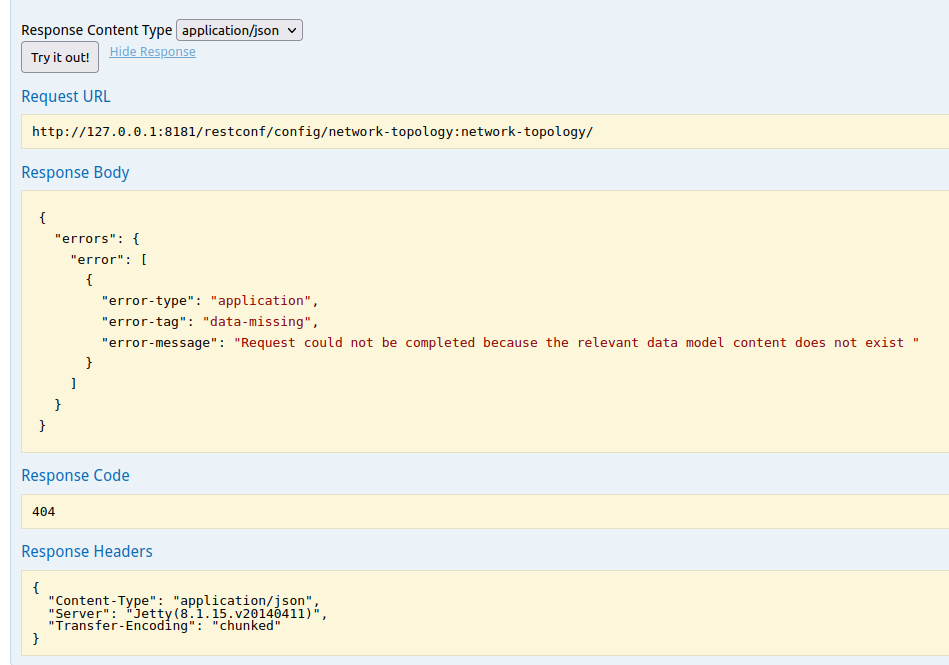Viewport: 949px width, 665px height.
Task: Click the 'Request could not be completed' message
Action: click(x=576, y=343)
